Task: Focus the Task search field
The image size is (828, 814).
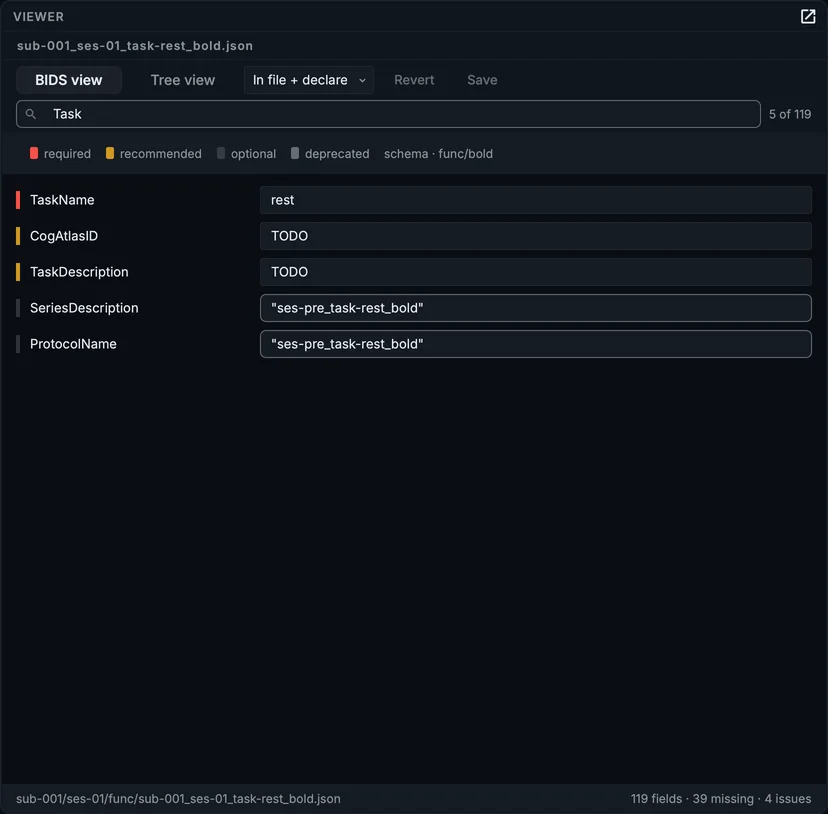Action: tap(388, 114)
